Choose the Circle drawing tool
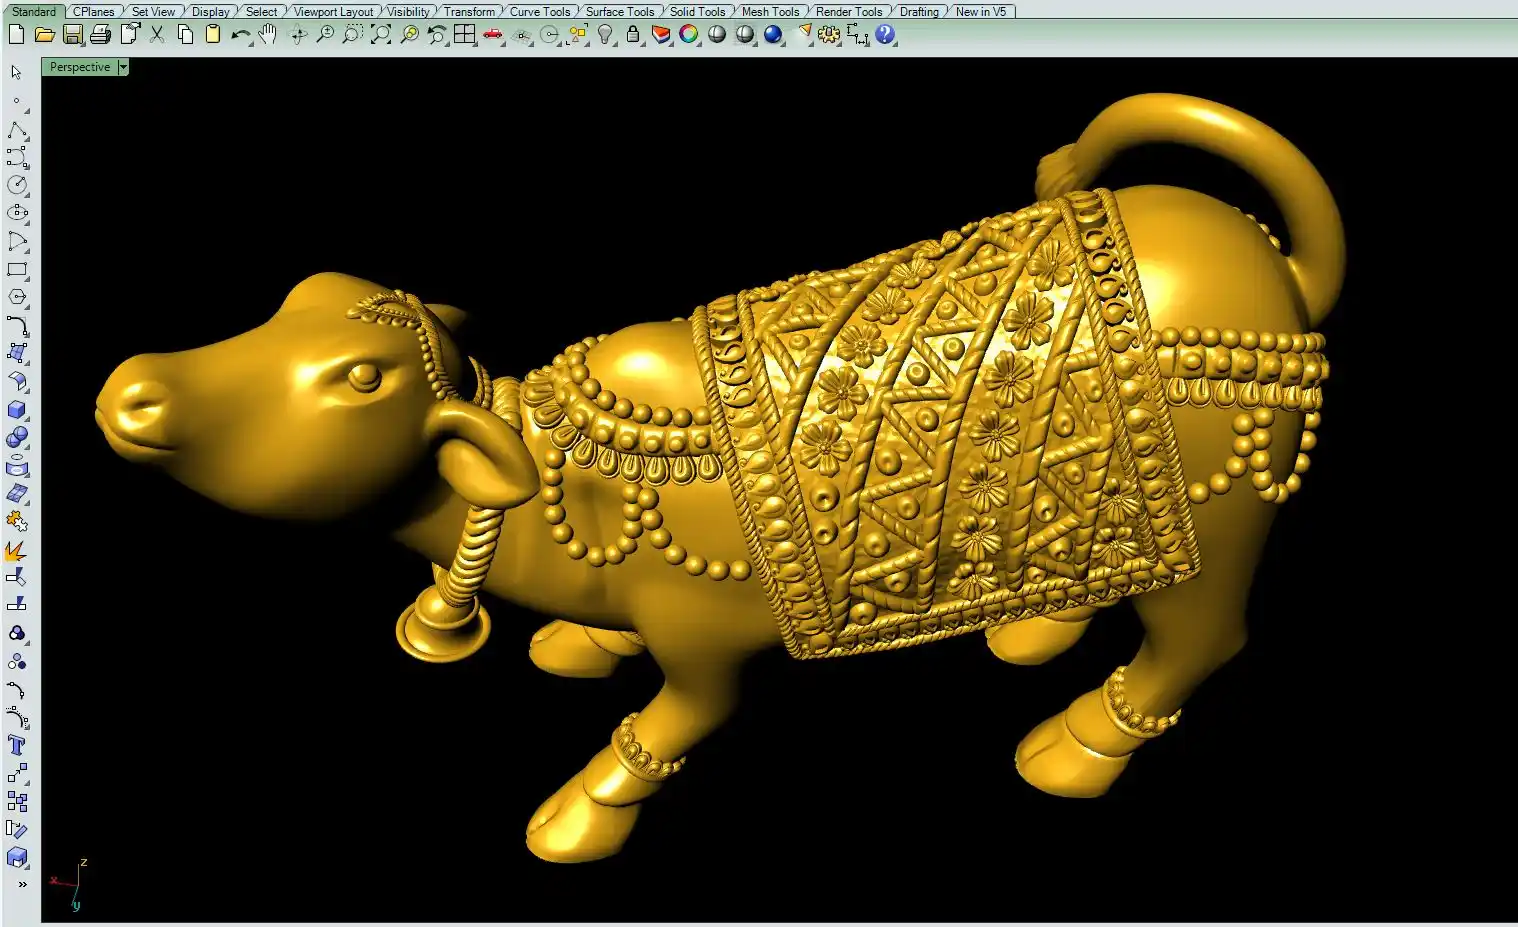 [x=17, y=185]
